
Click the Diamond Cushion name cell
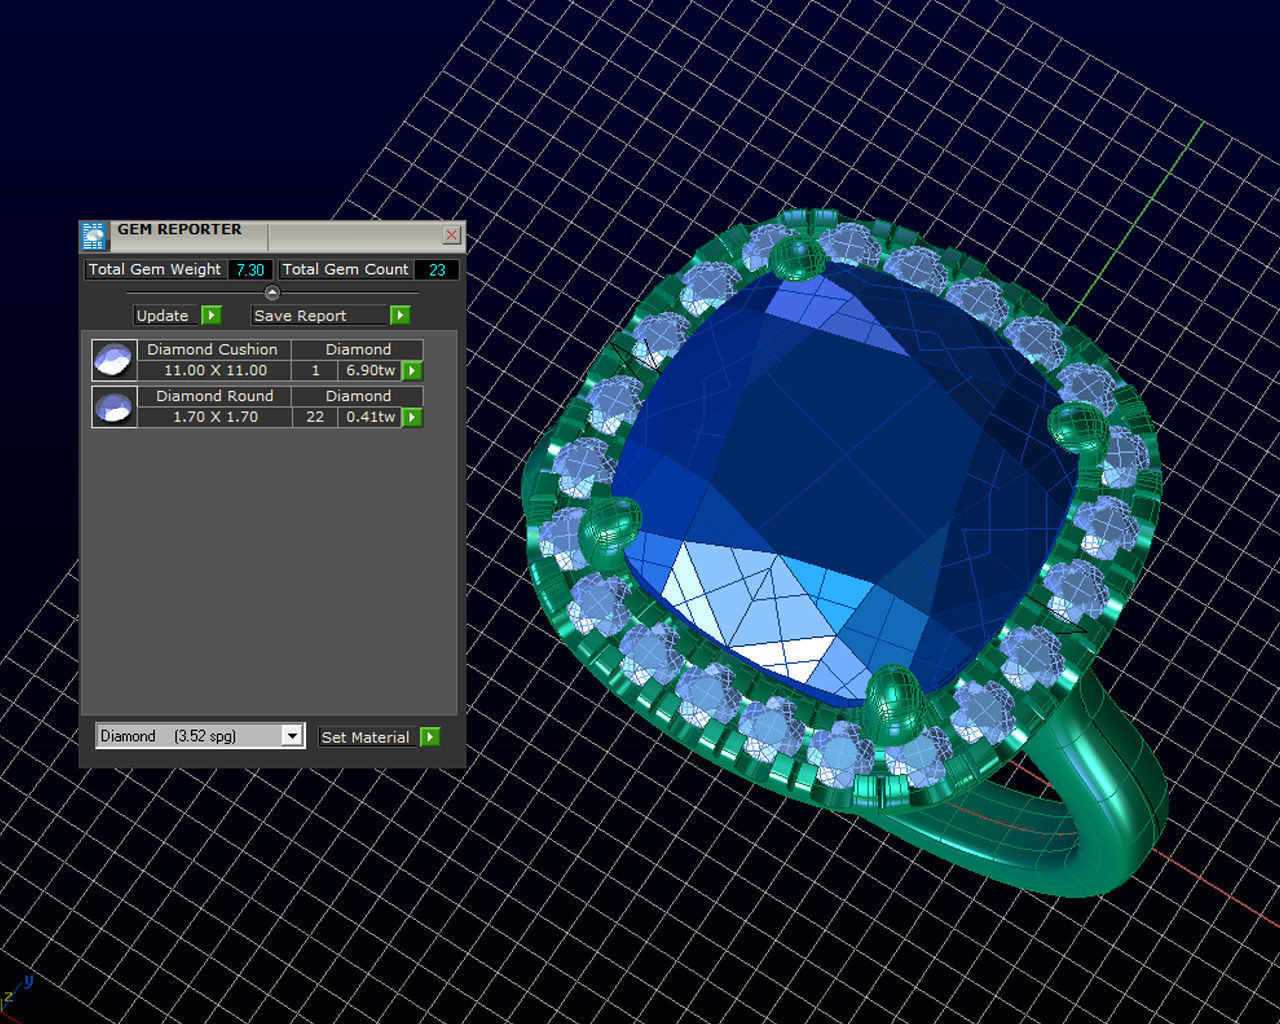(213, 350)
